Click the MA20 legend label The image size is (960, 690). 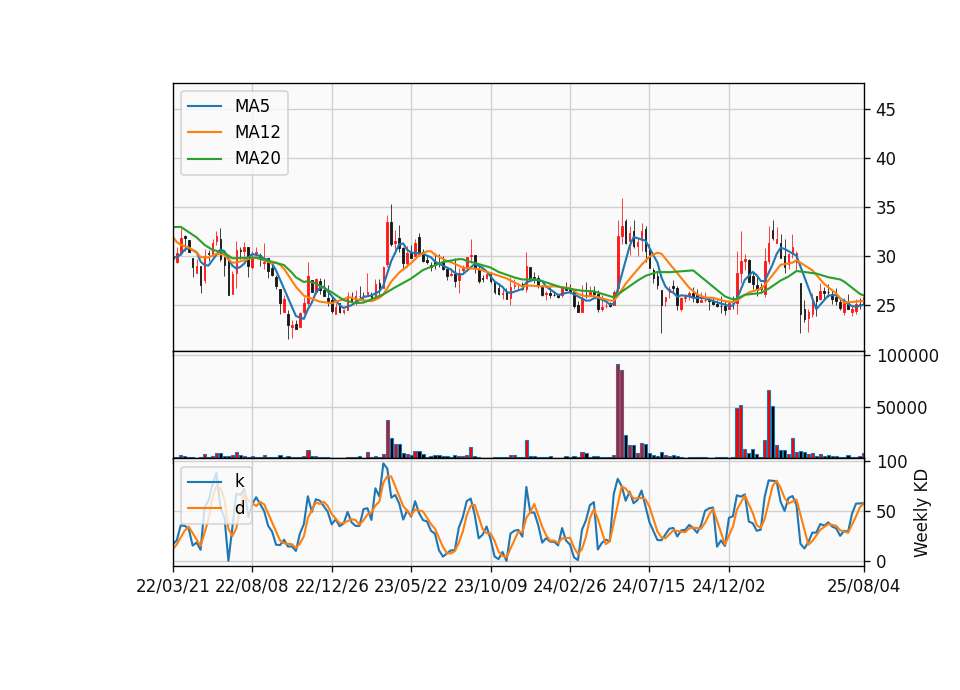(257, 158)
